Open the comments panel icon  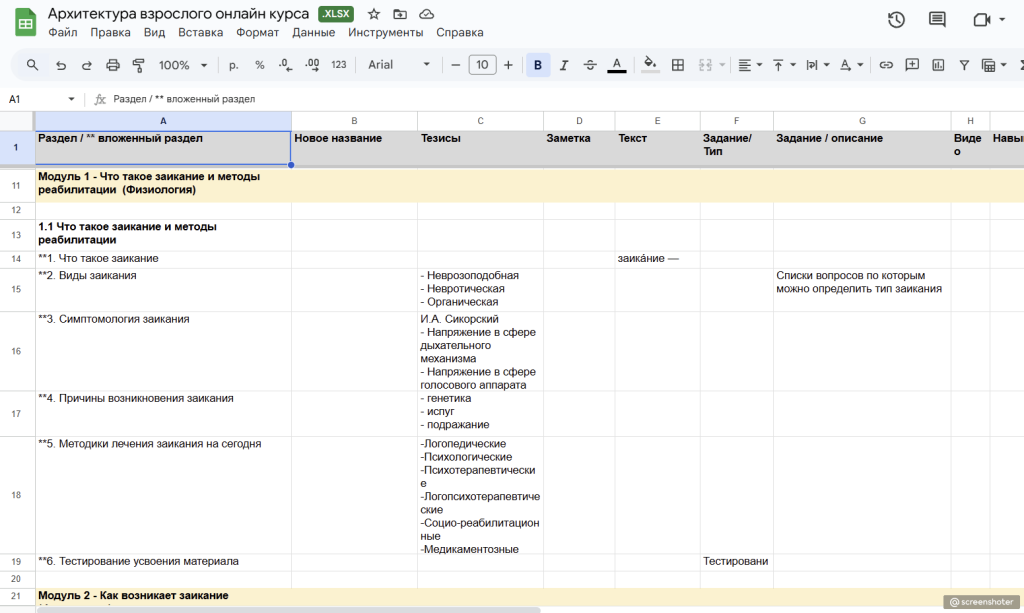point(937,19)
